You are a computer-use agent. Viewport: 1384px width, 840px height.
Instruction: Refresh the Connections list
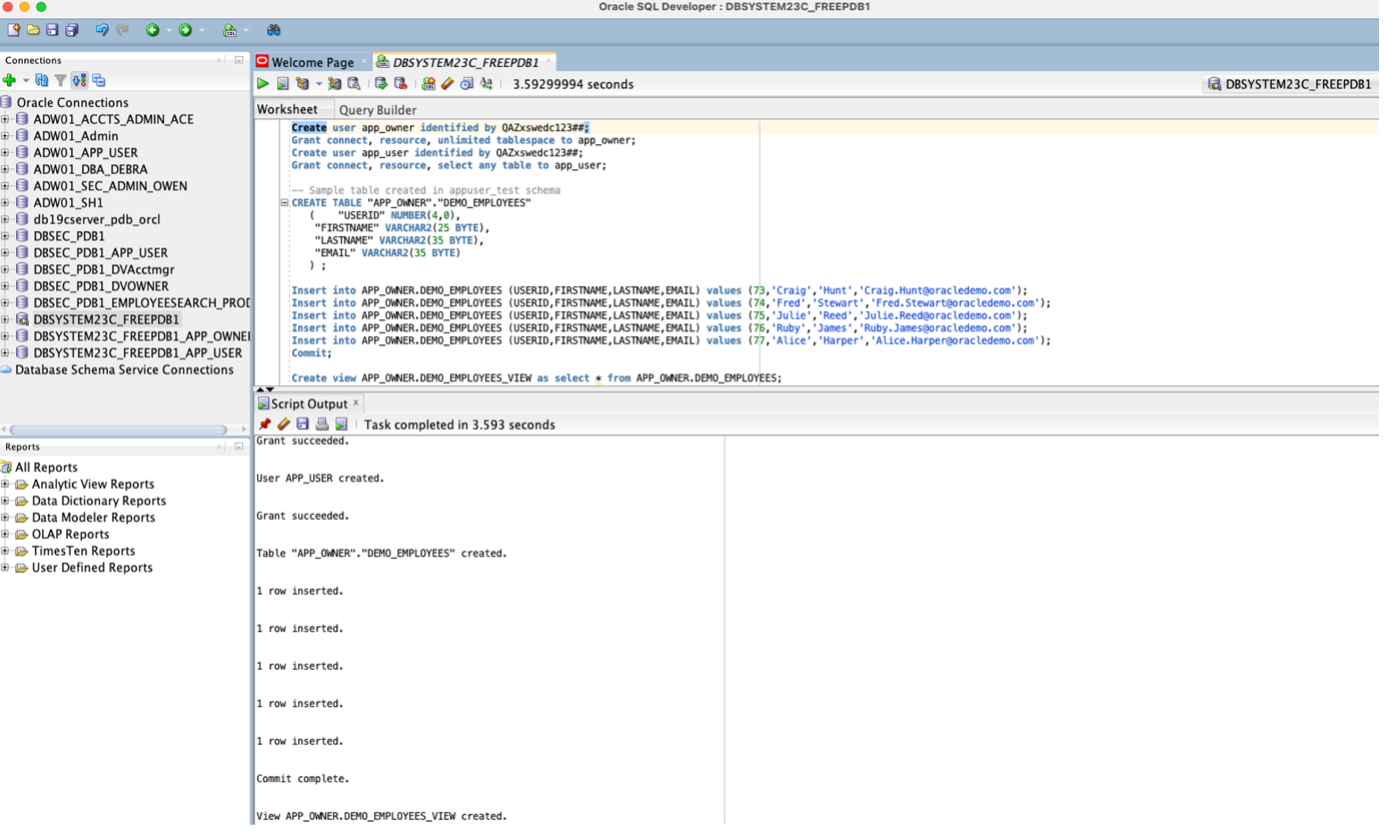[41, 80]
